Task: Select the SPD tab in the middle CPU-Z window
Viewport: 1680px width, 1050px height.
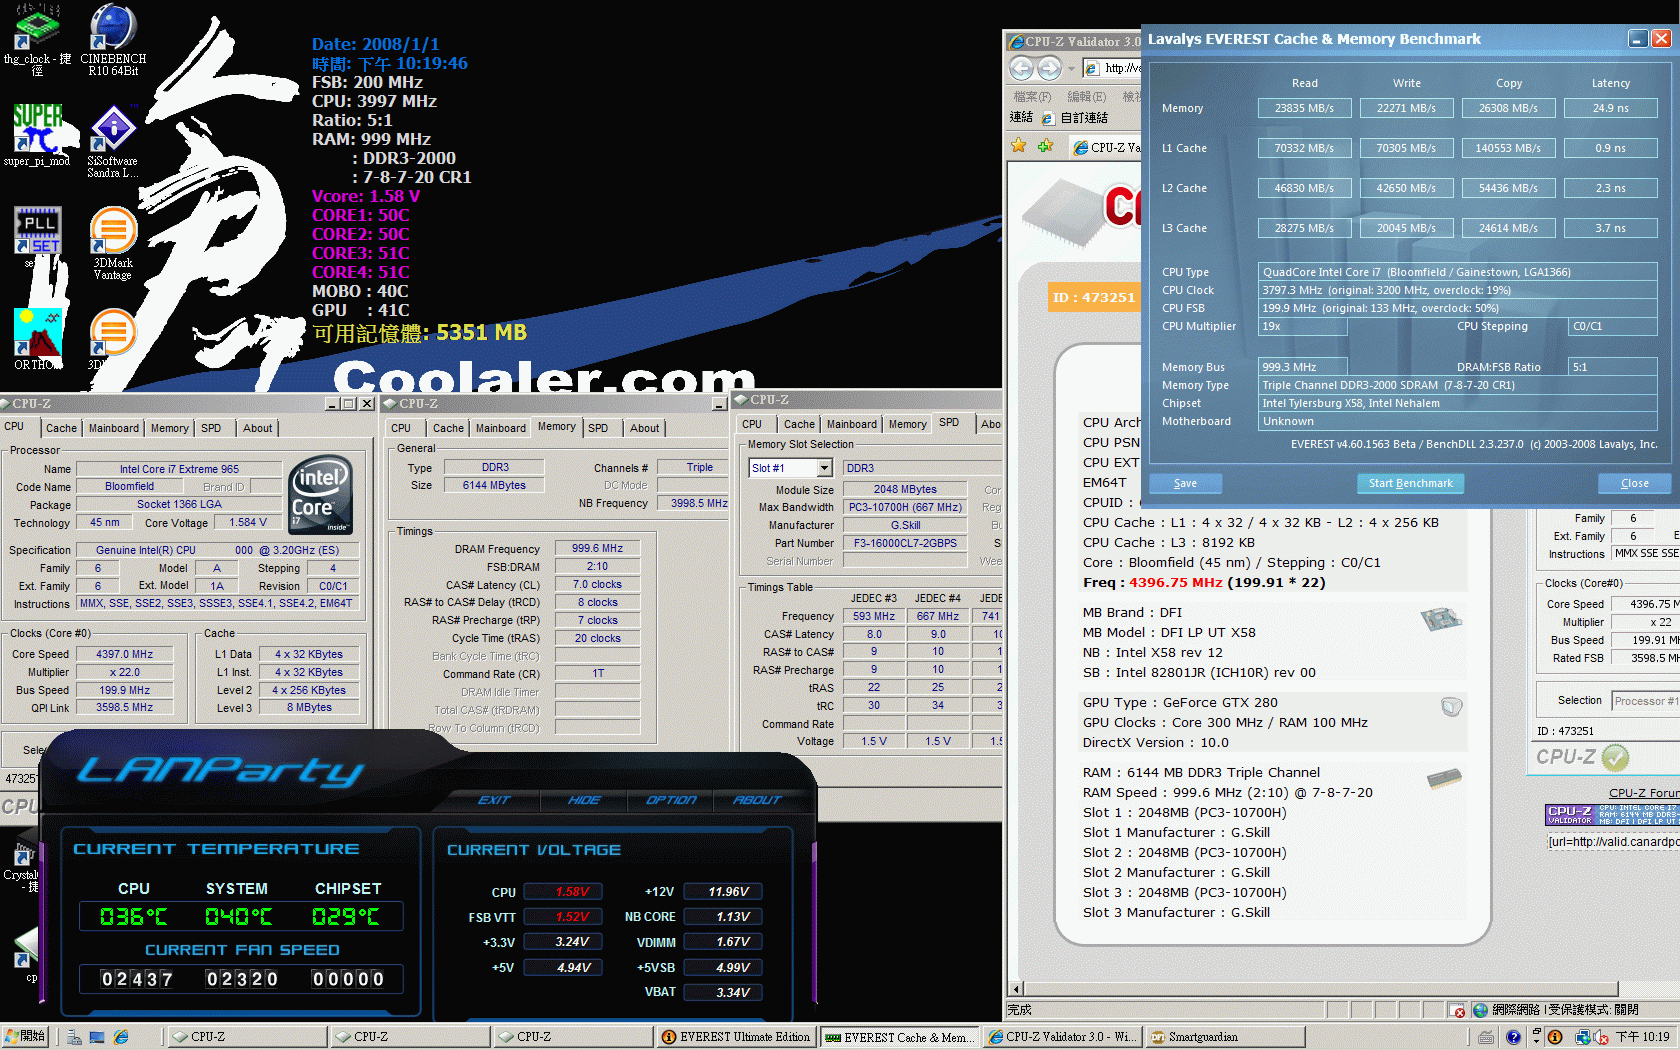Action: [598, 428]
